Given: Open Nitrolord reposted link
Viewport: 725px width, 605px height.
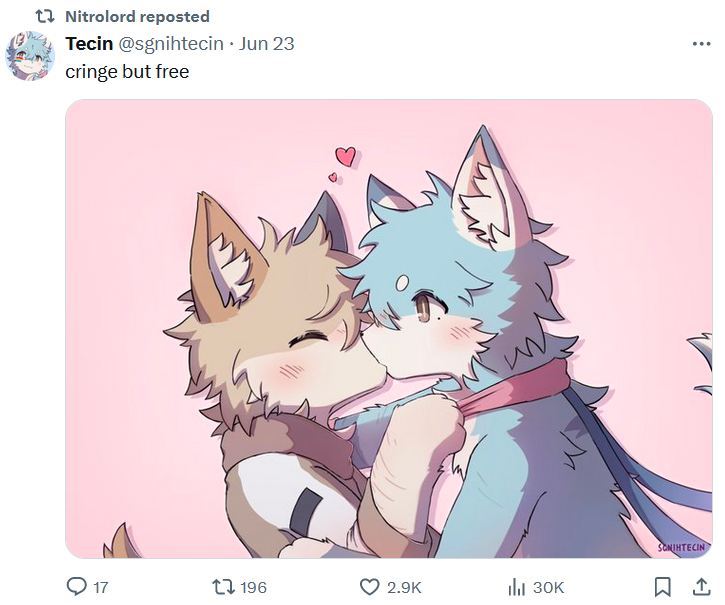Looking at the screenshot, I should point(137,17).
